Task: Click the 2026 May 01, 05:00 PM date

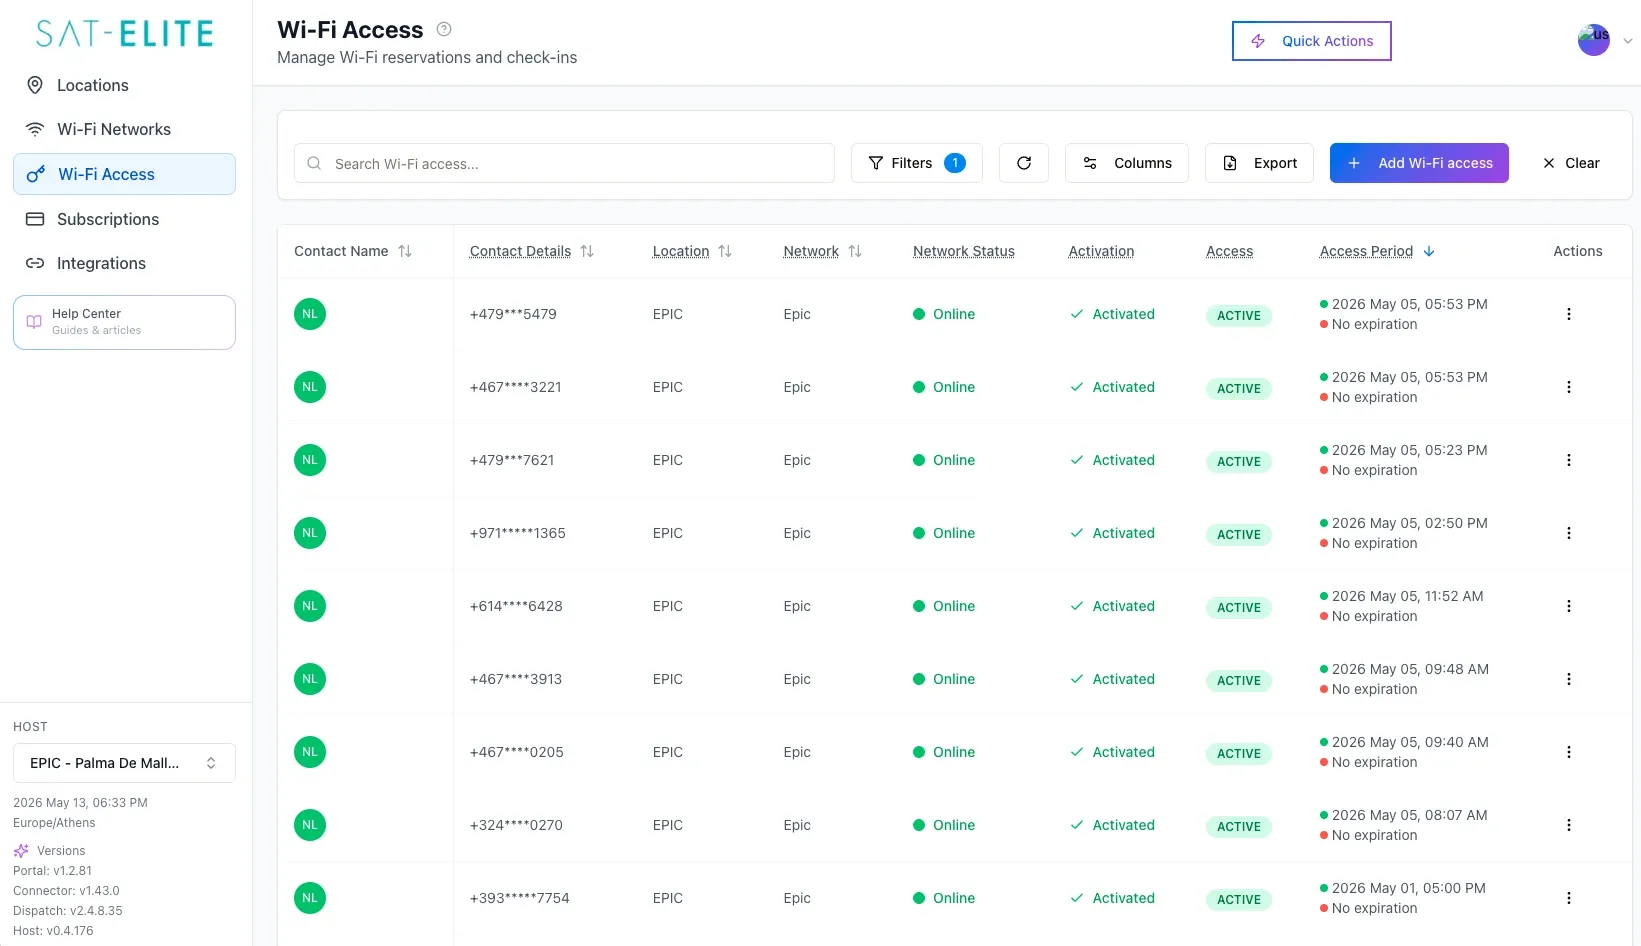Action: click(x=1408, y=888)
